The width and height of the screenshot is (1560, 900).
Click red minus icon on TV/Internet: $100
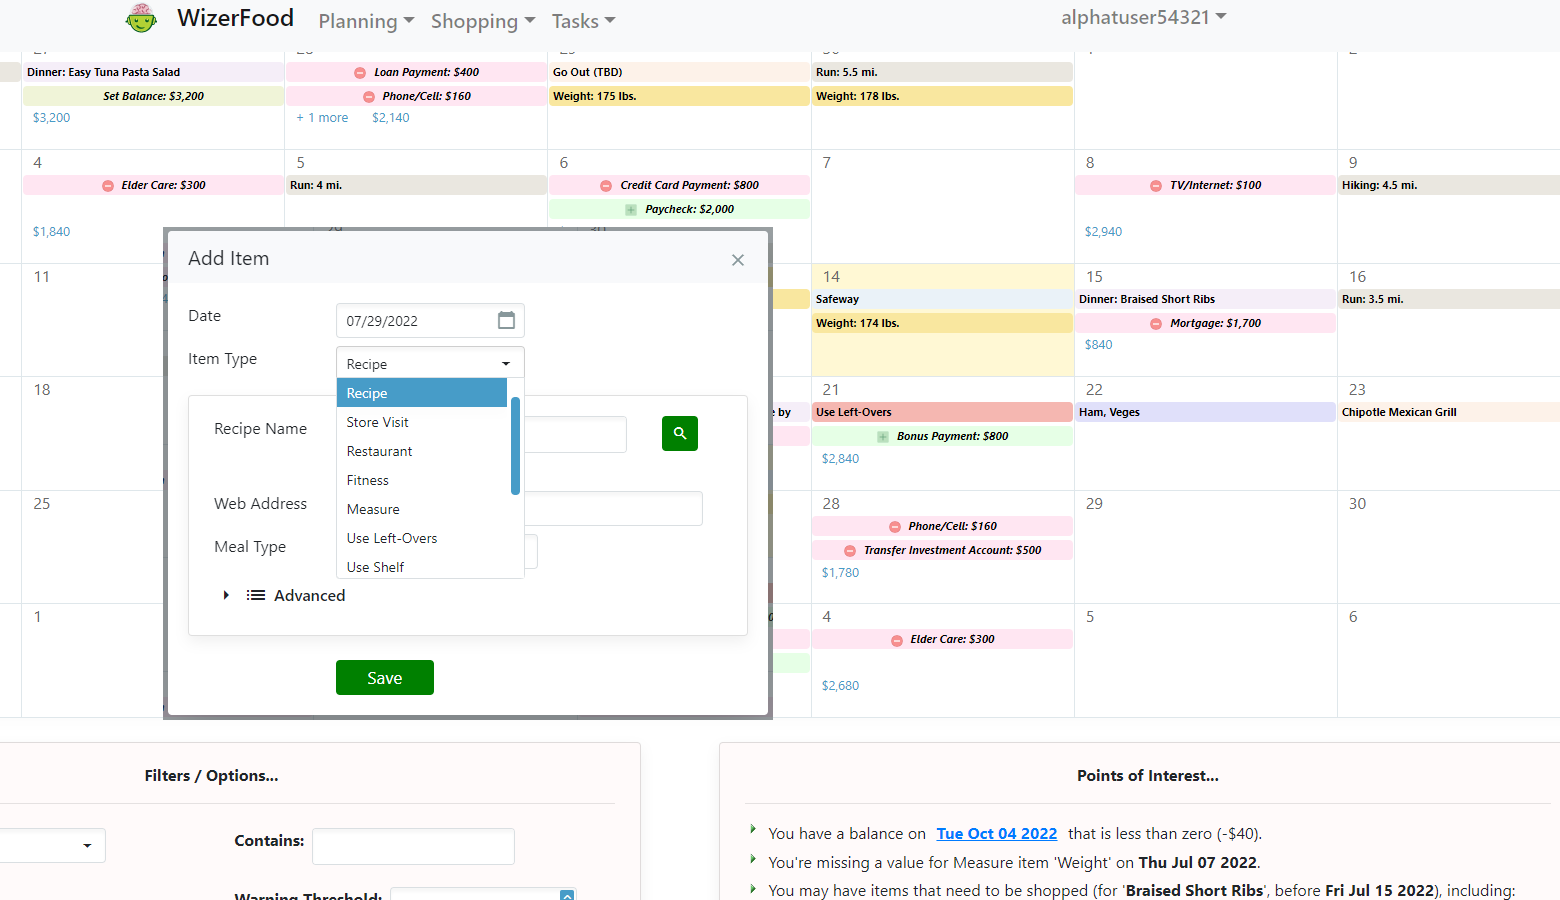(x=1156, y=185)
